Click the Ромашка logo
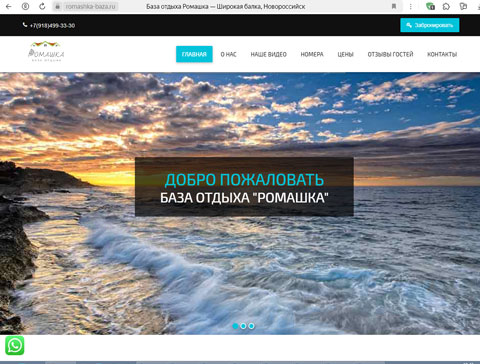The width and height of the screenshot is (480, 364). pyautogui.click(x=46, y=51)
